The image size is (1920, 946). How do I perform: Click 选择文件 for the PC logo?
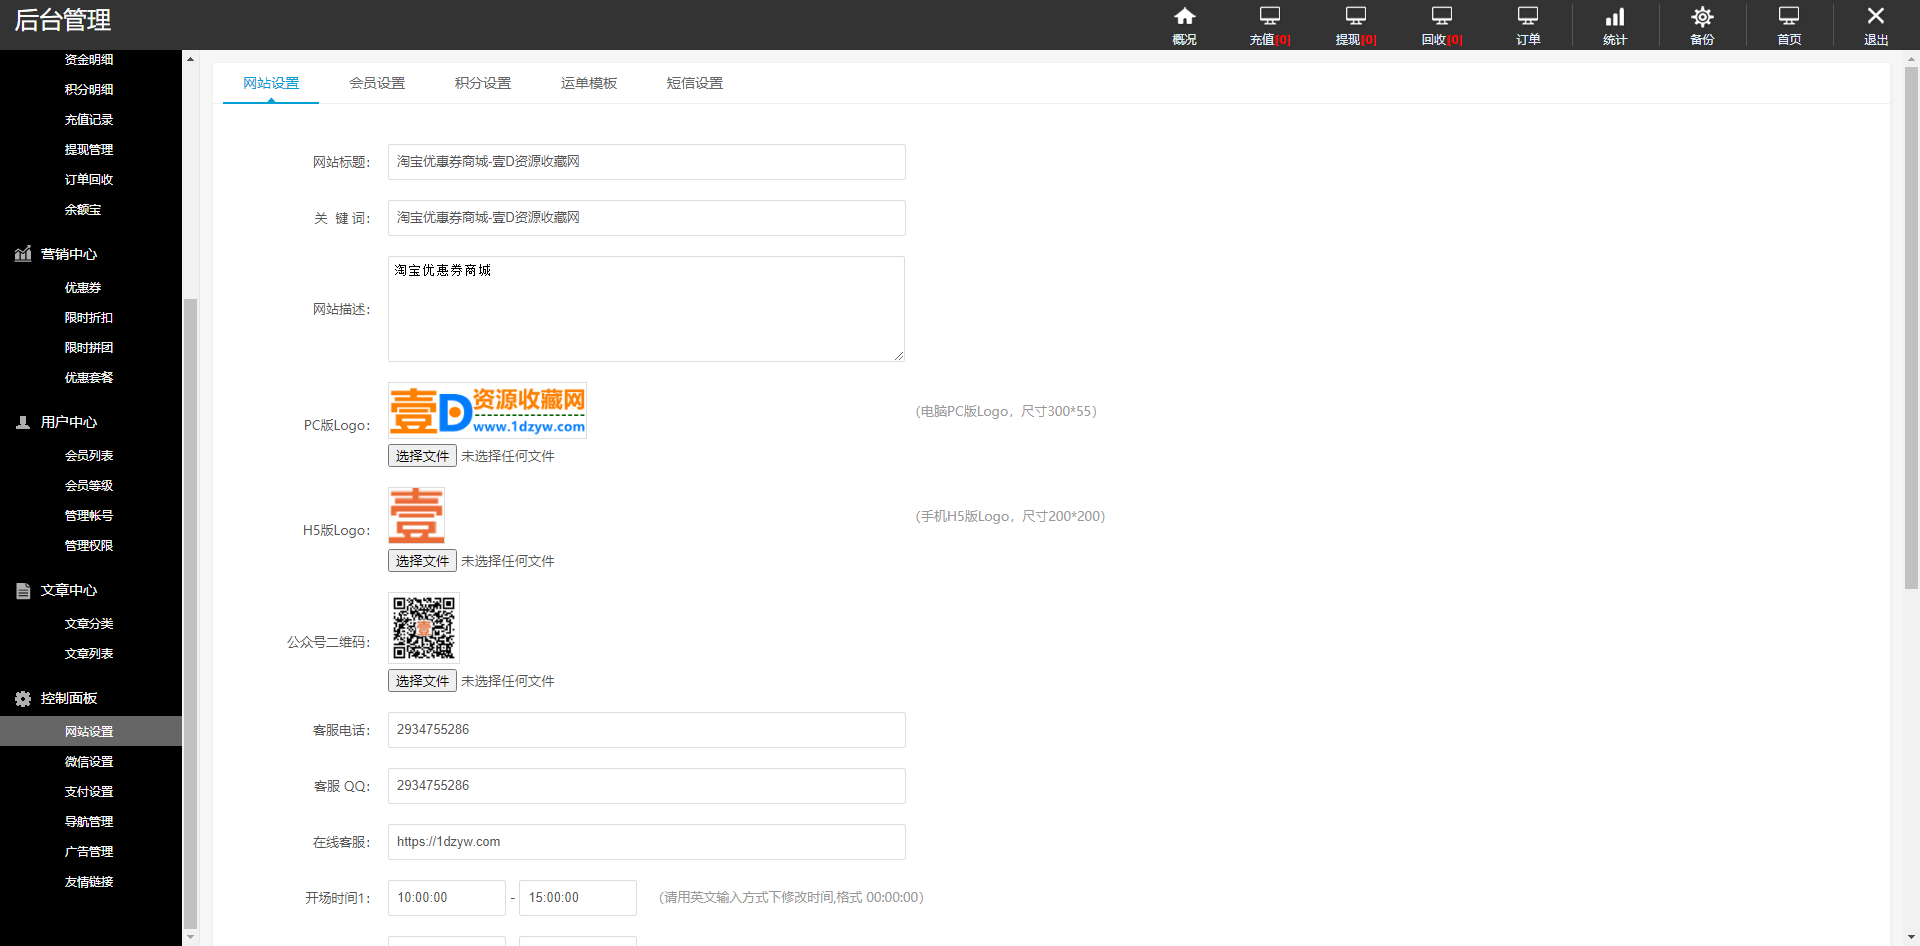tap(421, 455)
